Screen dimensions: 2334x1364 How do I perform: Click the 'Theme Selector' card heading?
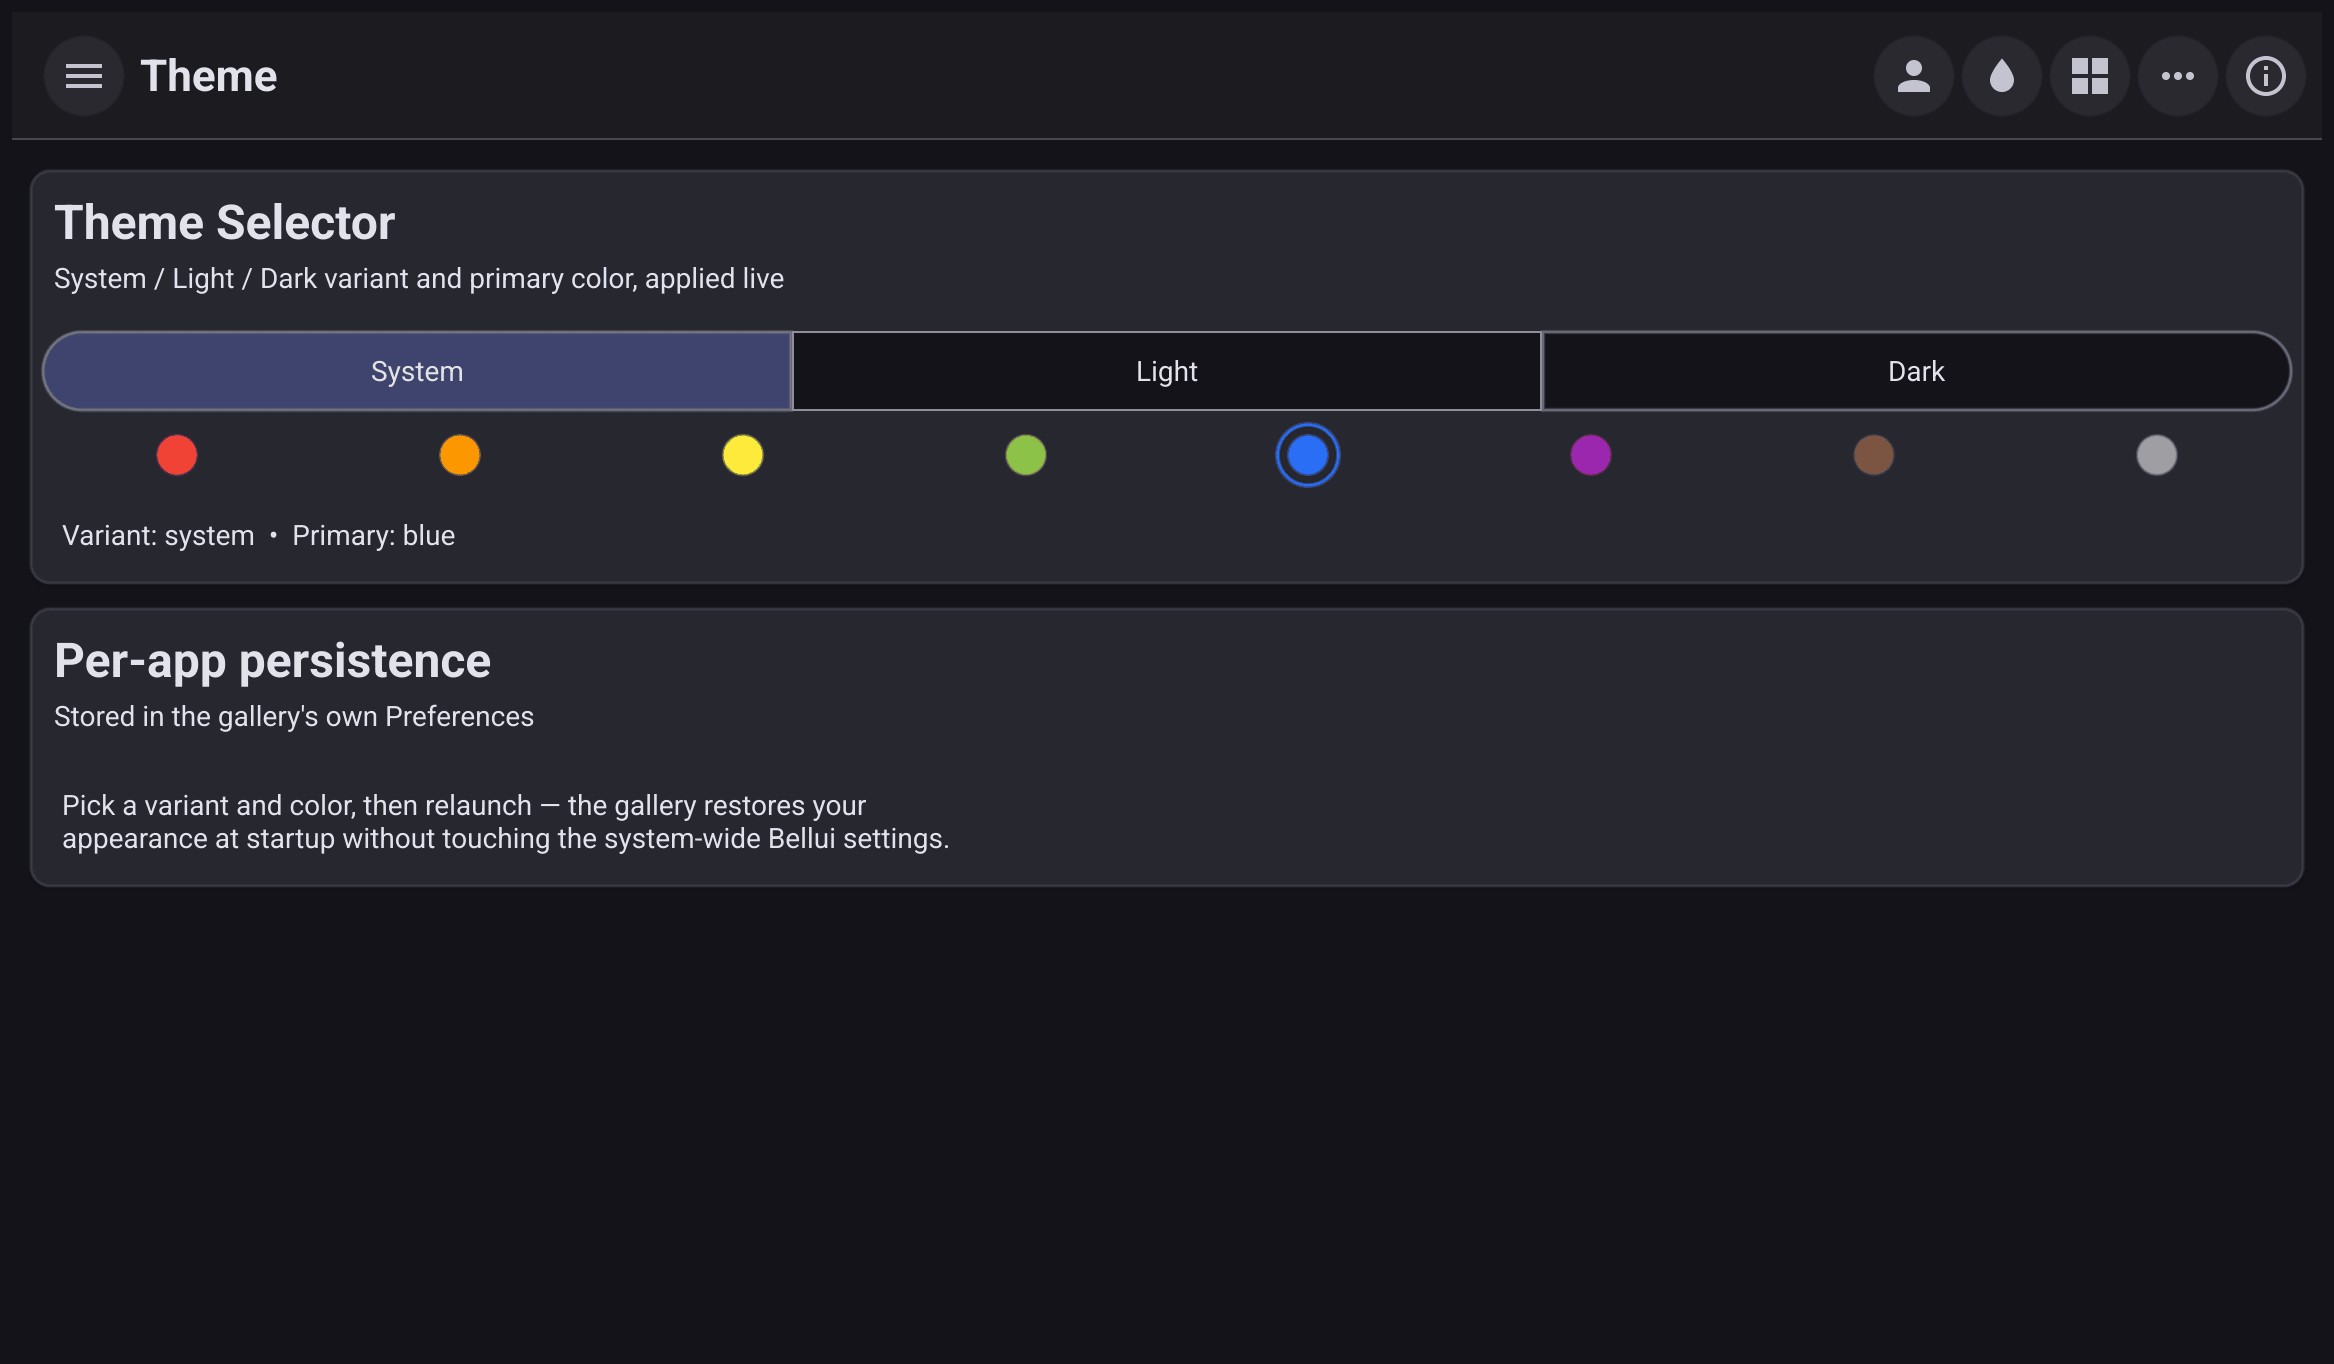[225, 222]
